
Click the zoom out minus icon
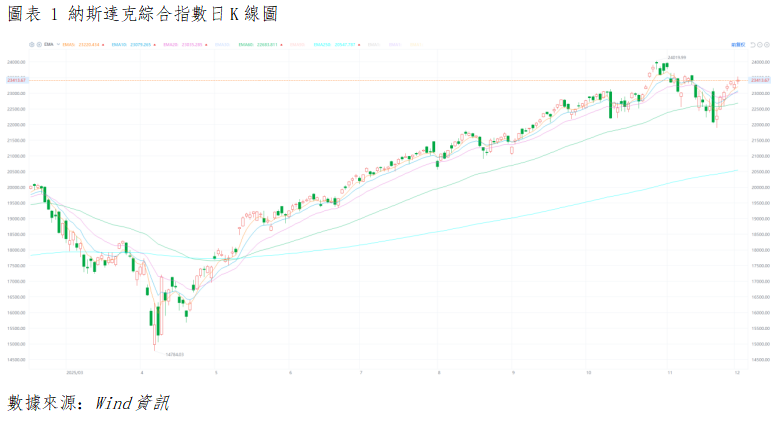click(x=762, y=44)
